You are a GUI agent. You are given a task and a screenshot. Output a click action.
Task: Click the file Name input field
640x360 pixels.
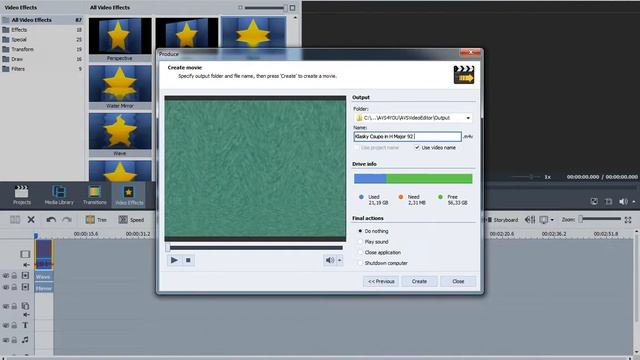(407, 136)
